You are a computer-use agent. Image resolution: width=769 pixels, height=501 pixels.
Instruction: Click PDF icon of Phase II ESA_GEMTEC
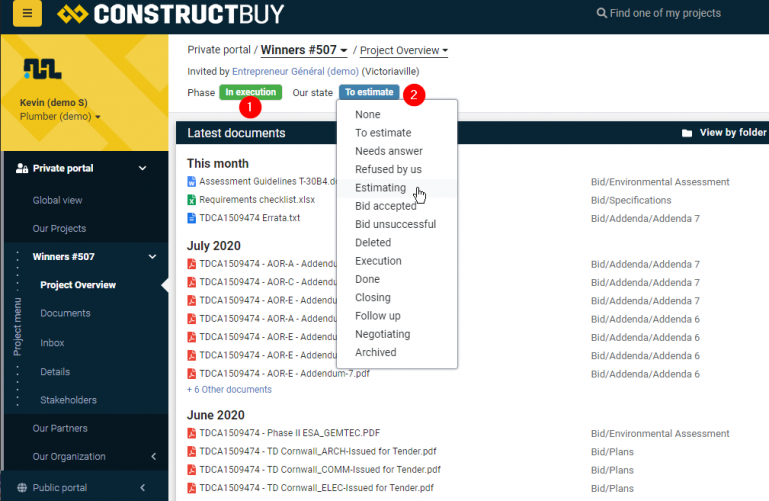[x=191, y=433]
